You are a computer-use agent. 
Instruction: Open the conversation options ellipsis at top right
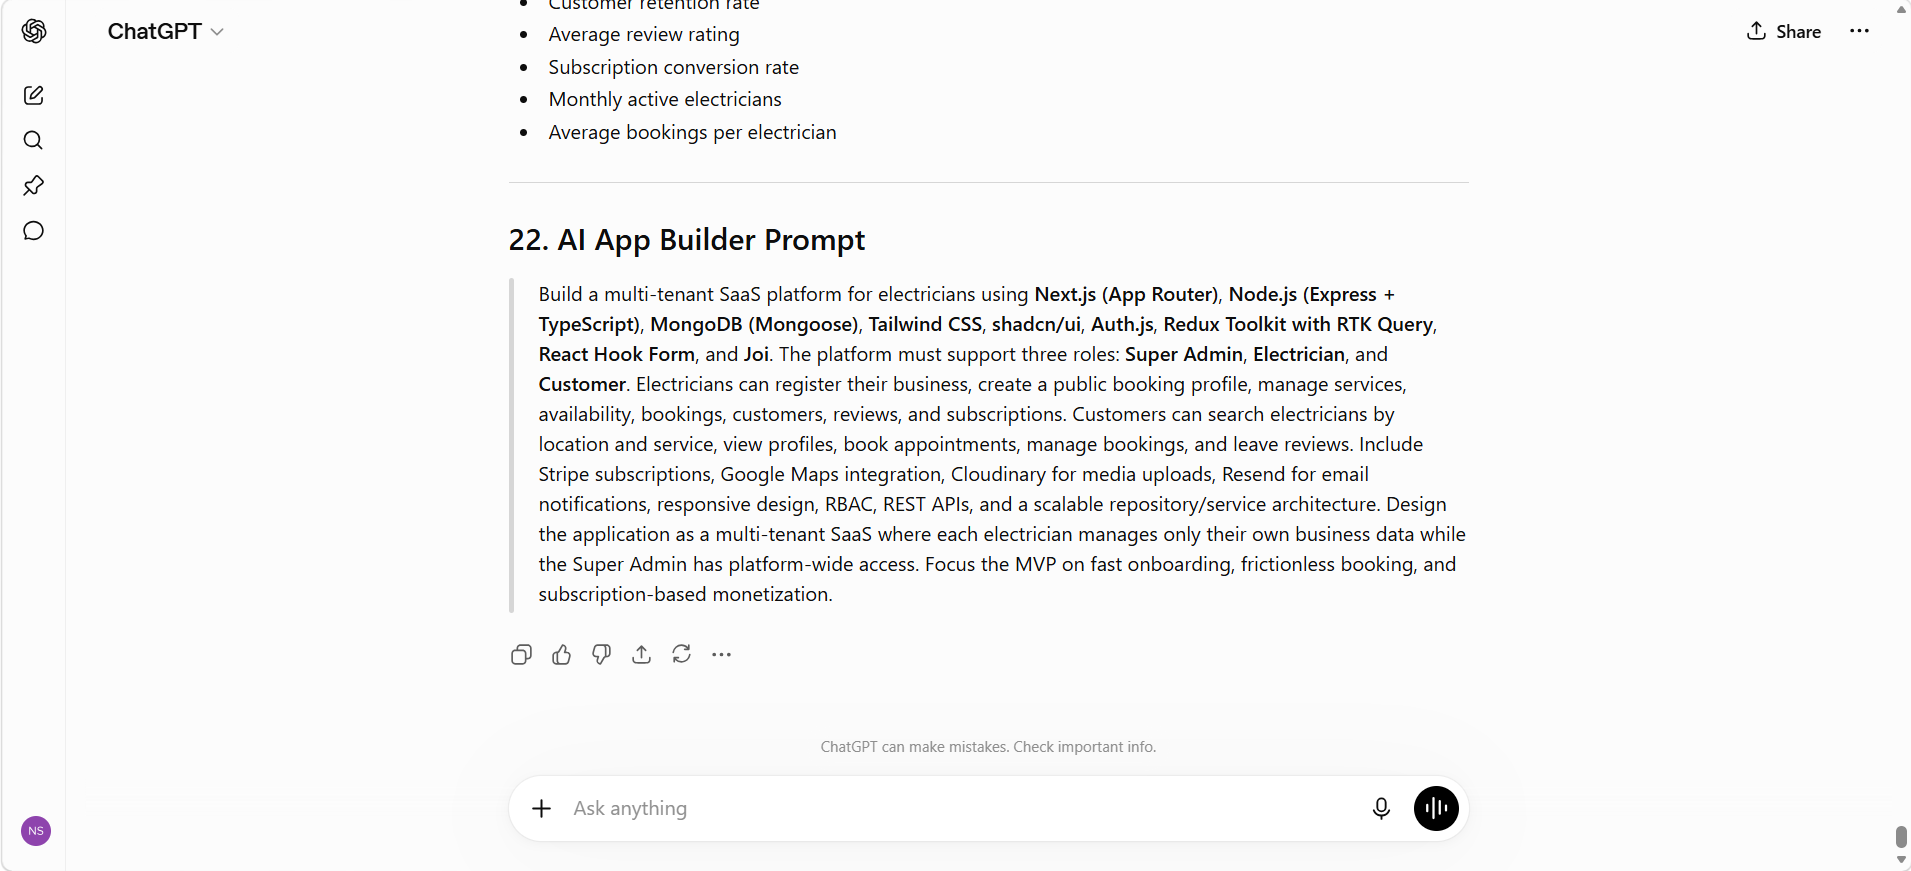click(x=1859, y=31)
